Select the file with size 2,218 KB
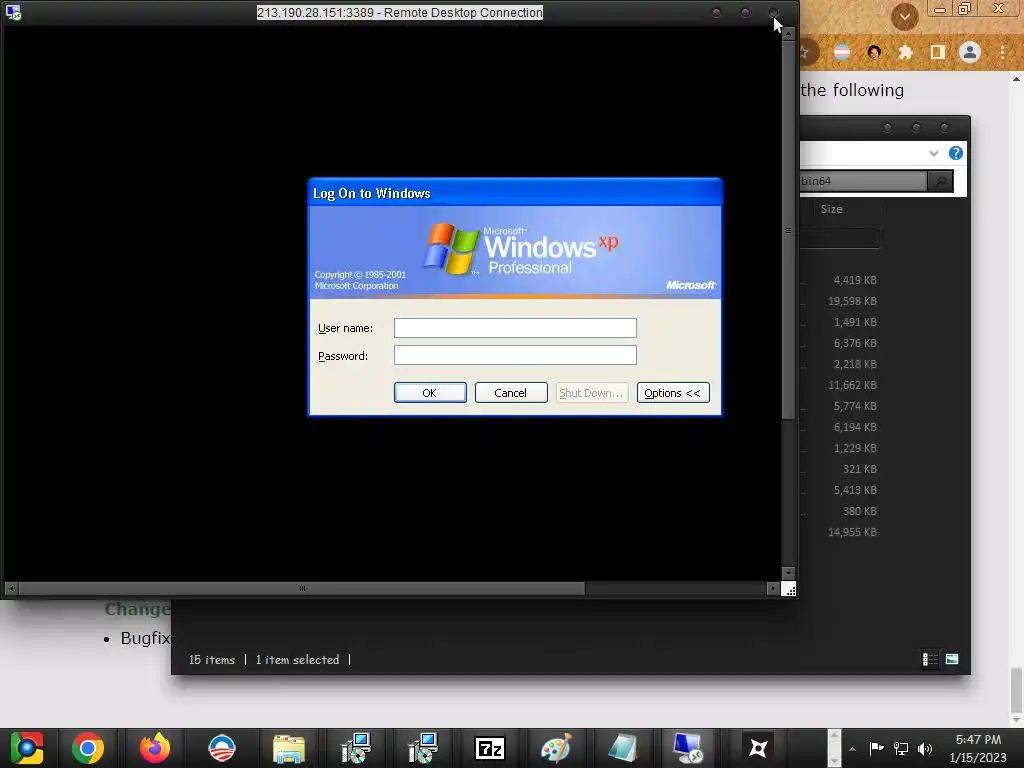 pyautogui.click(x=854, y=364)
